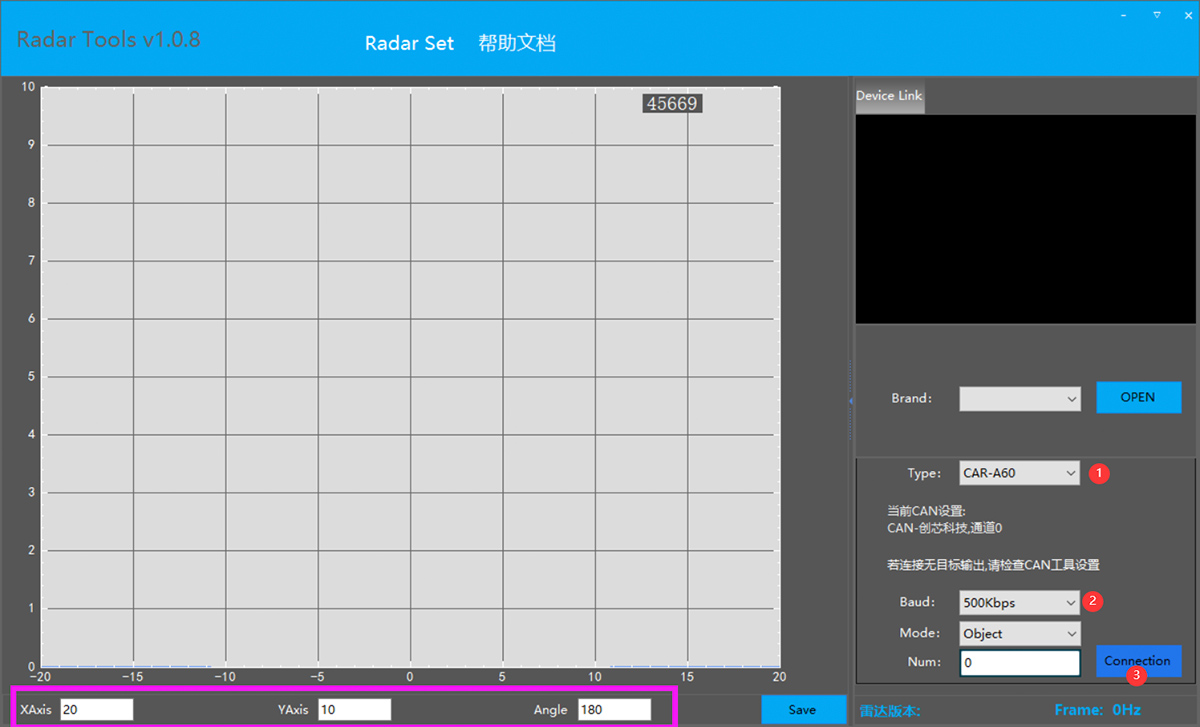This screenshot has width=1200, height=727.
Task: Click the Save button
Action: (802, 709)
